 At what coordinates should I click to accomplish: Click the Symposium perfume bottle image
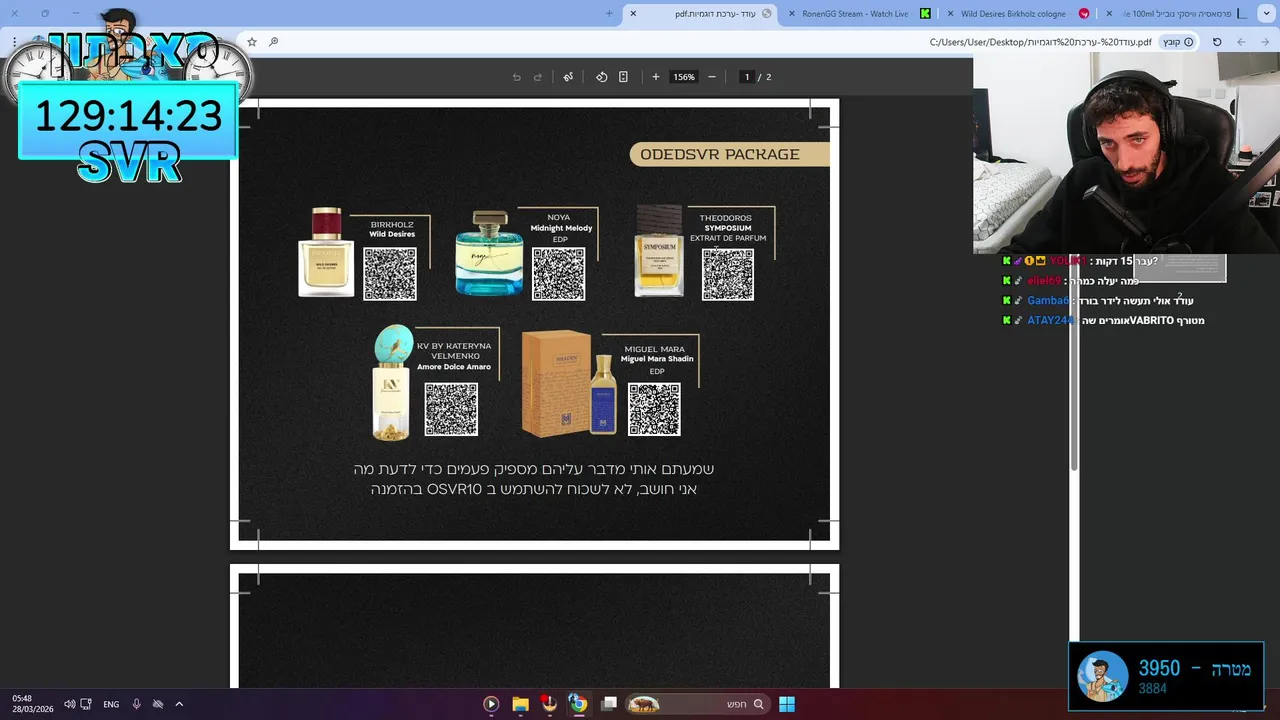click(659, 252)
